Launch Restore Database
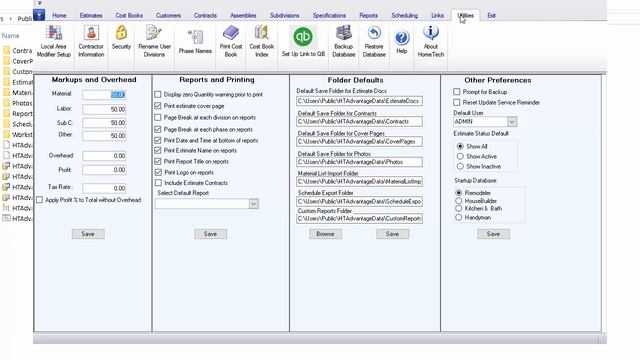The width and height of the screenshot is (640, 360). click(x=374, y=42)
